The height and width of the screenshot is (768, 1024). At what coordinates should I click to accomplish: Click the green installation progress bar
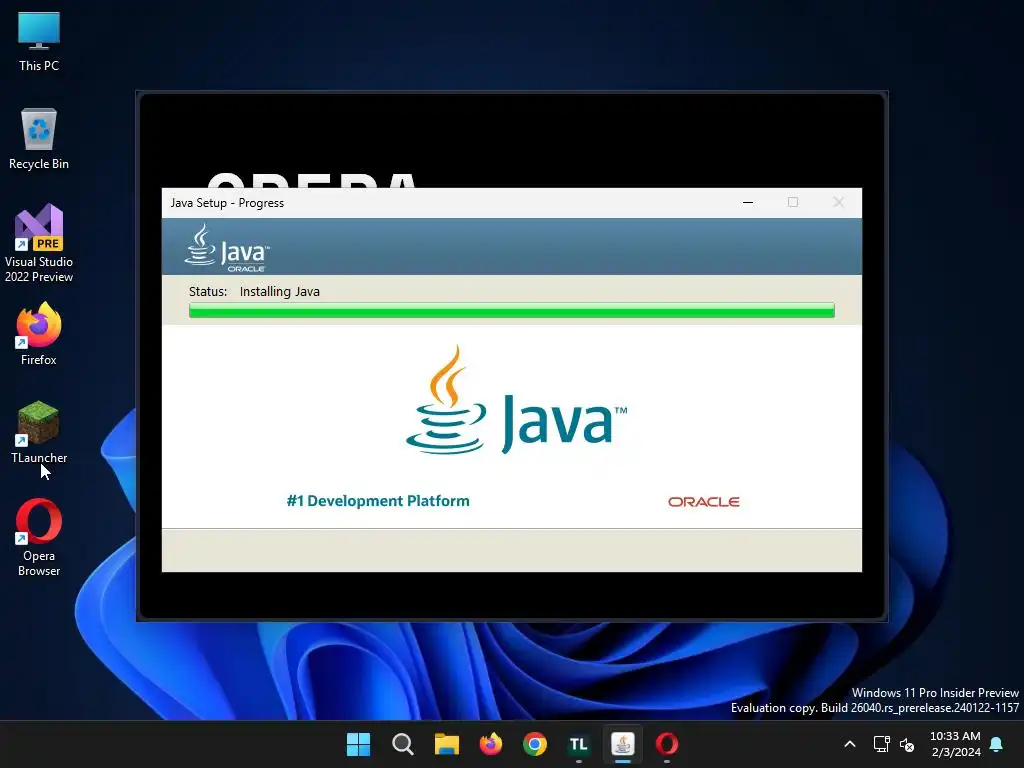click(x=511, y=310)
